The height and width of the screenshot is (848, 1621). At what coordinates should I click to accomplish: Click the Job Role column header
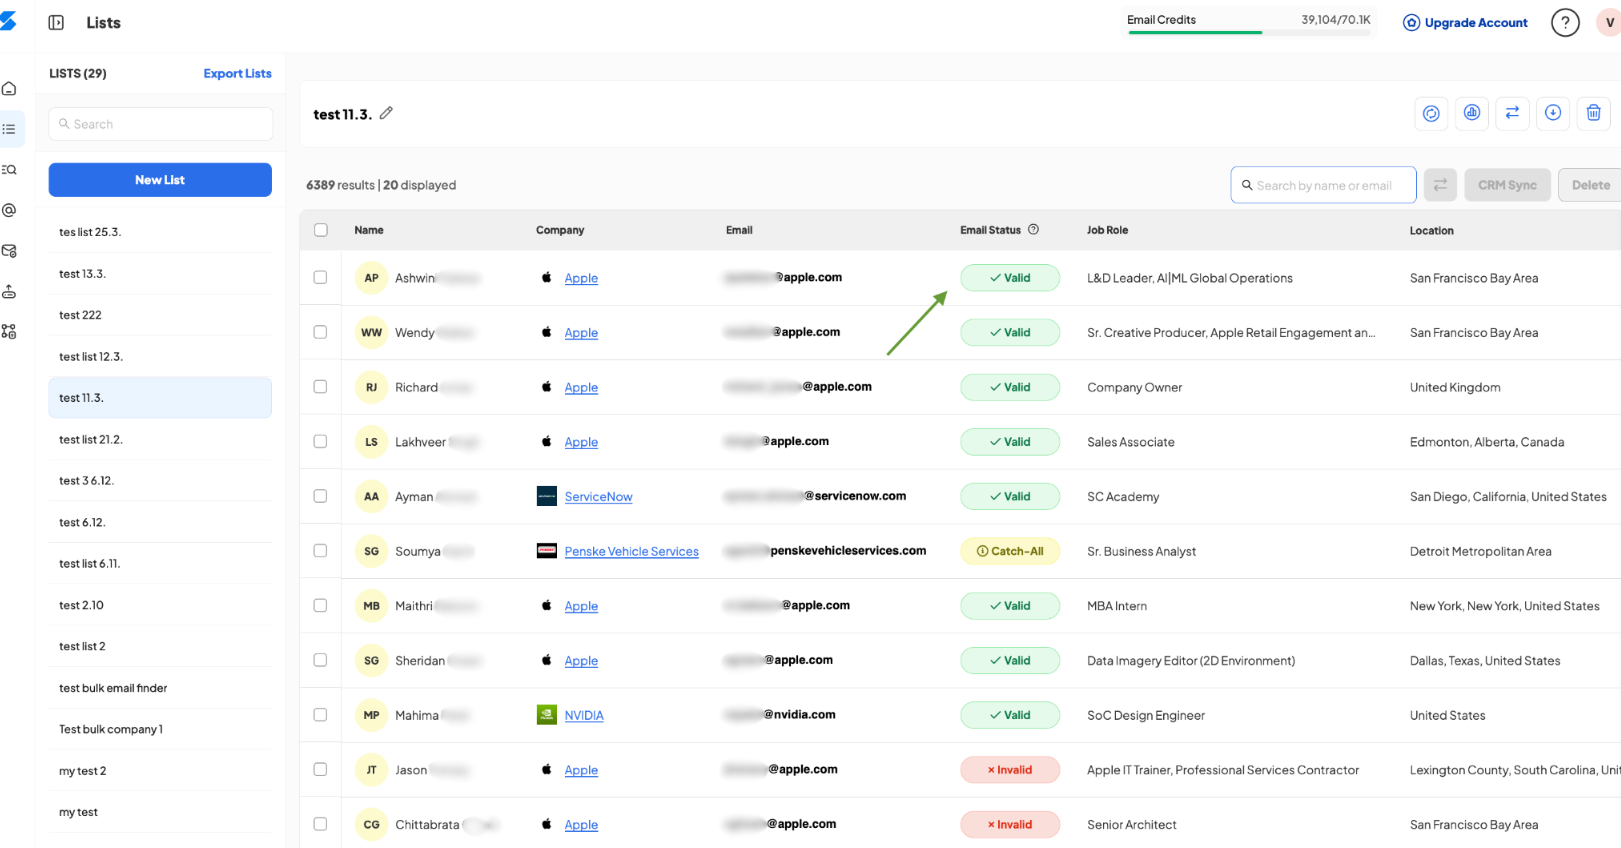click(x=1107, y=230)
